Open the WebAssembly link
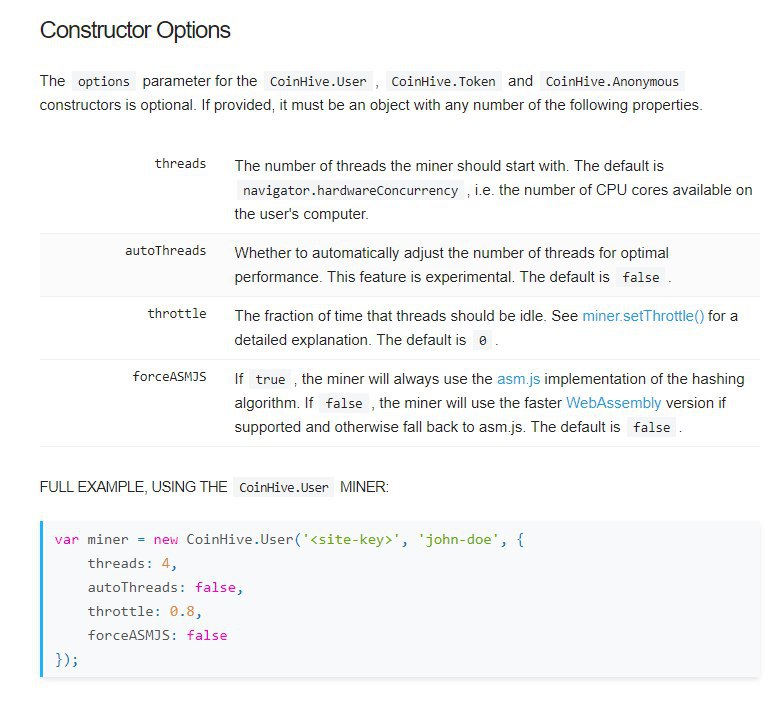This screenshot has width=772, height=704. pos(613,403)
